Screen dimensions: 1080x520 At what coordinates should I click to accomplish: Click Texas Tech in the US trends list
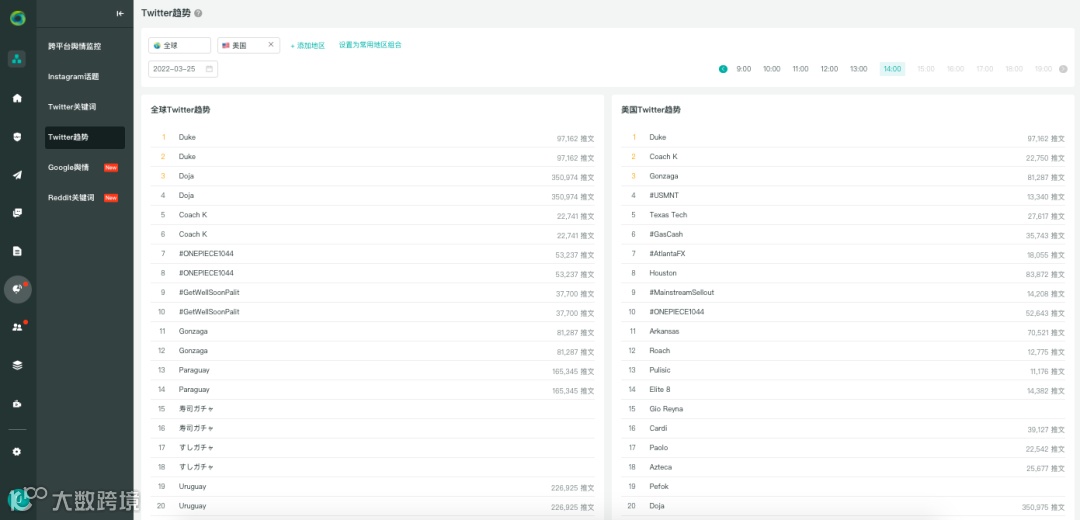pos(668,214)
